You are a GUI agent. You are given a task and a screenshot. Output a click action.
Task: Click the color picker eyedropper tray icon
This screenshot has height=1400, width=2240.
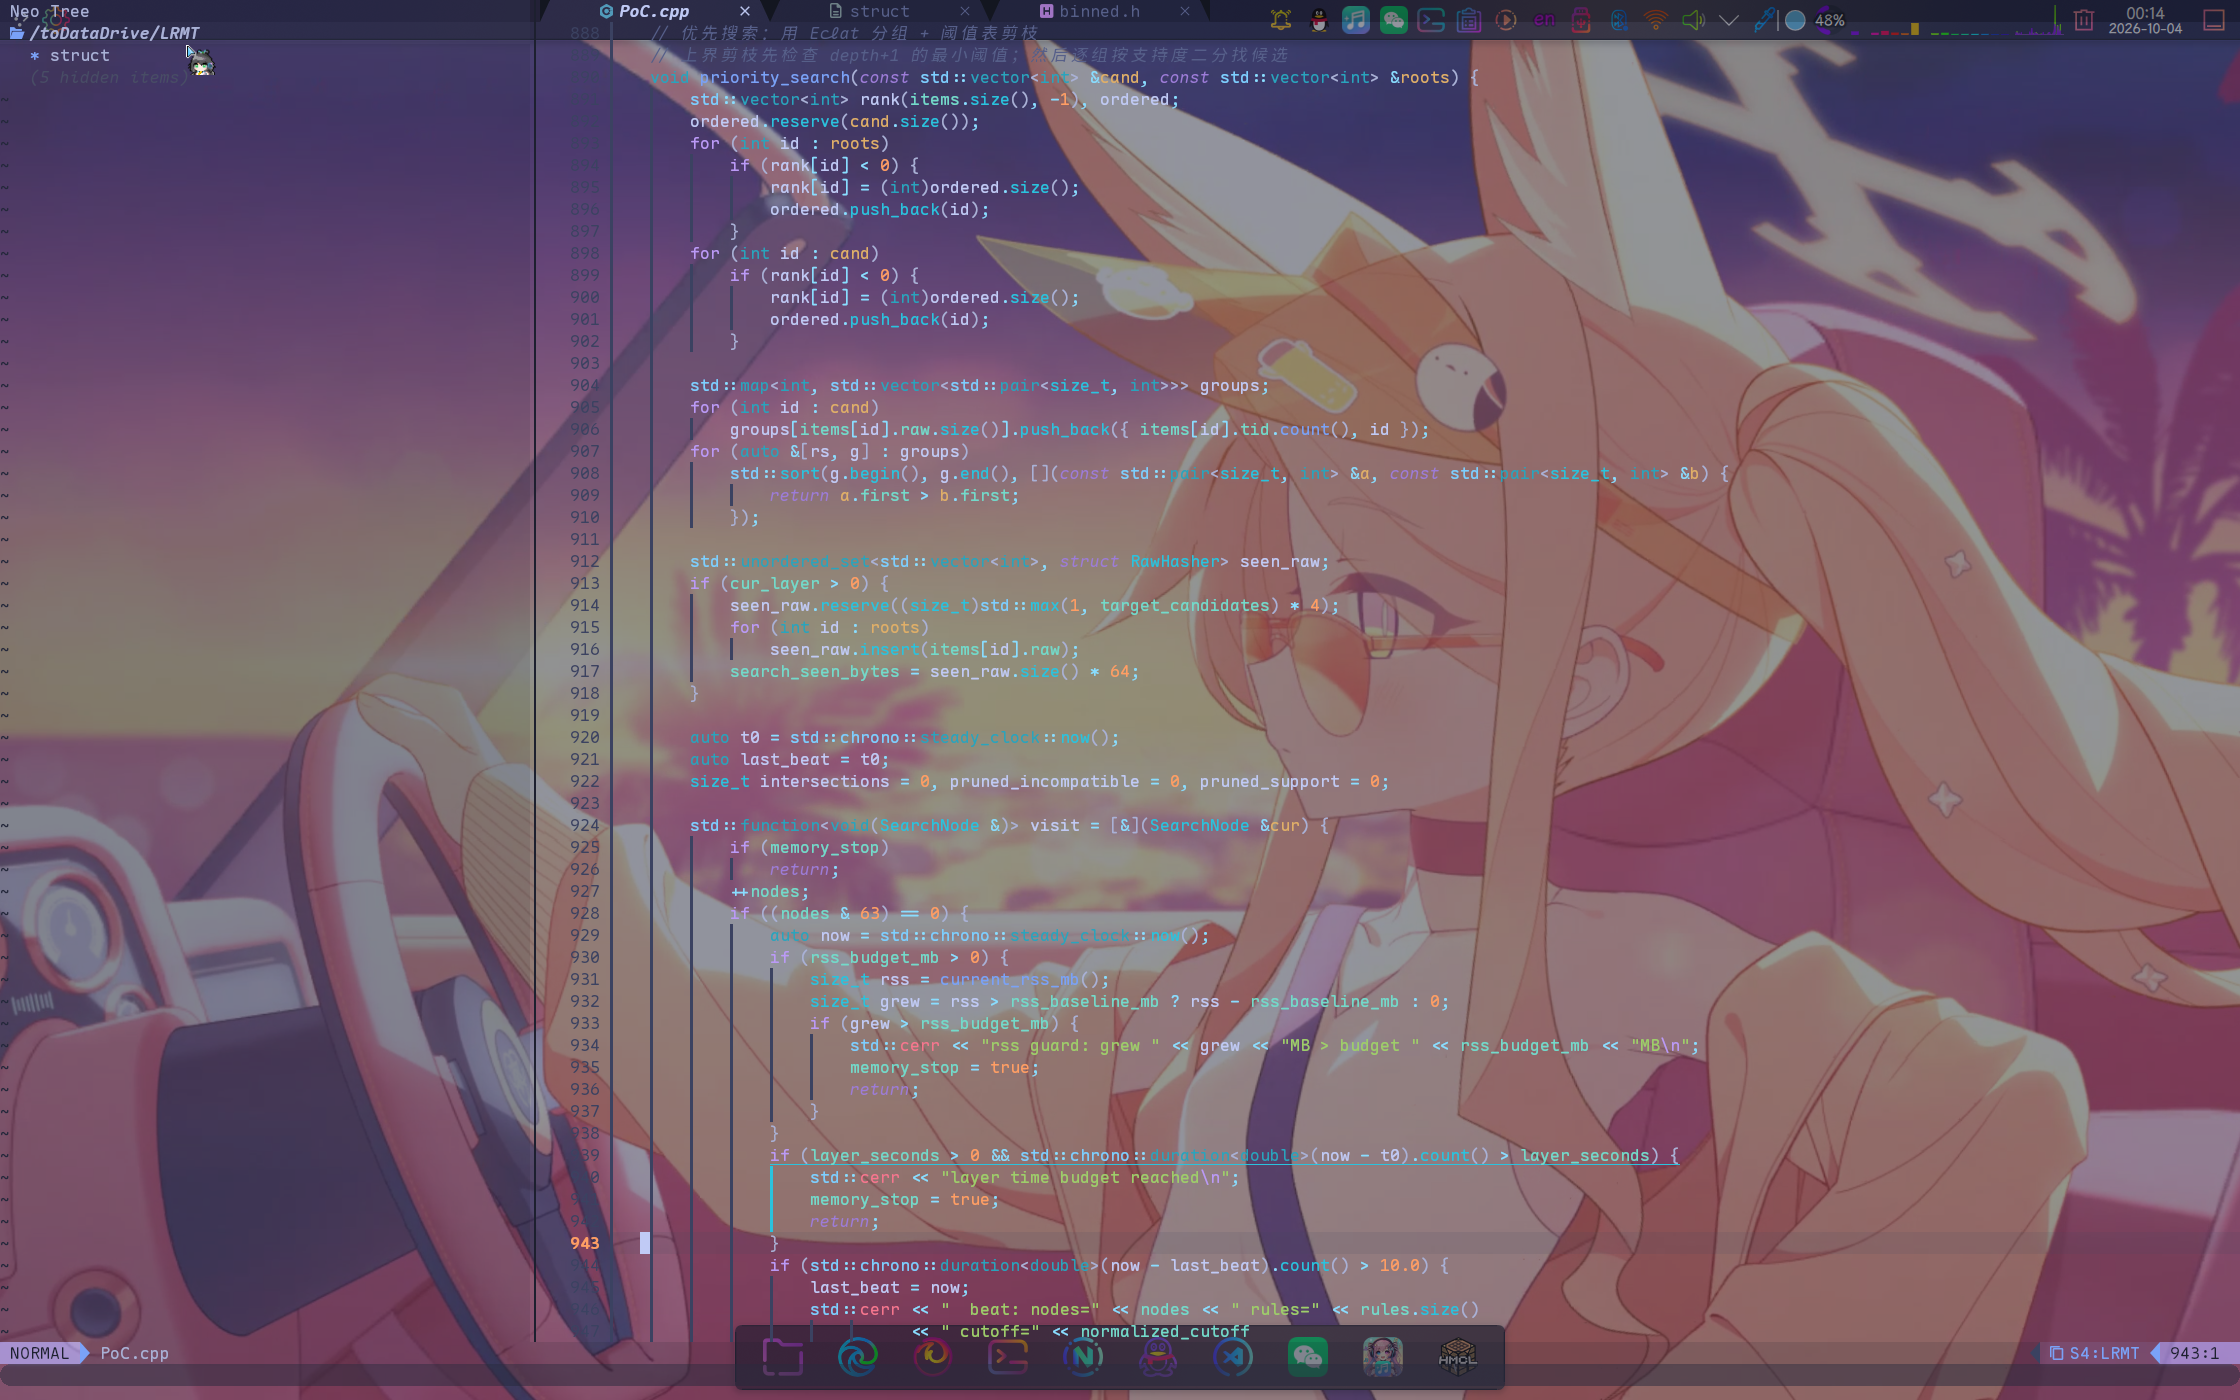(x=1764, y=20)
